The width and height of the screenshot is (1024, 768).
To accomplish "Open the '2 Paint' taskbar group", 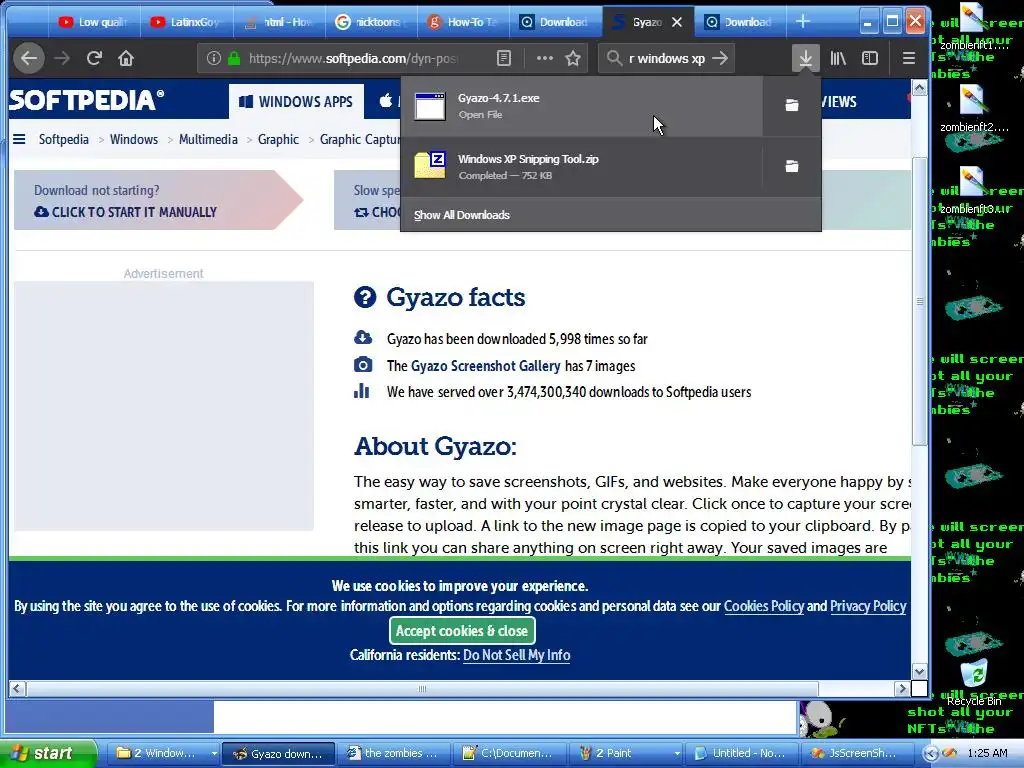I will pyautogui.click(x=627, y=753).
